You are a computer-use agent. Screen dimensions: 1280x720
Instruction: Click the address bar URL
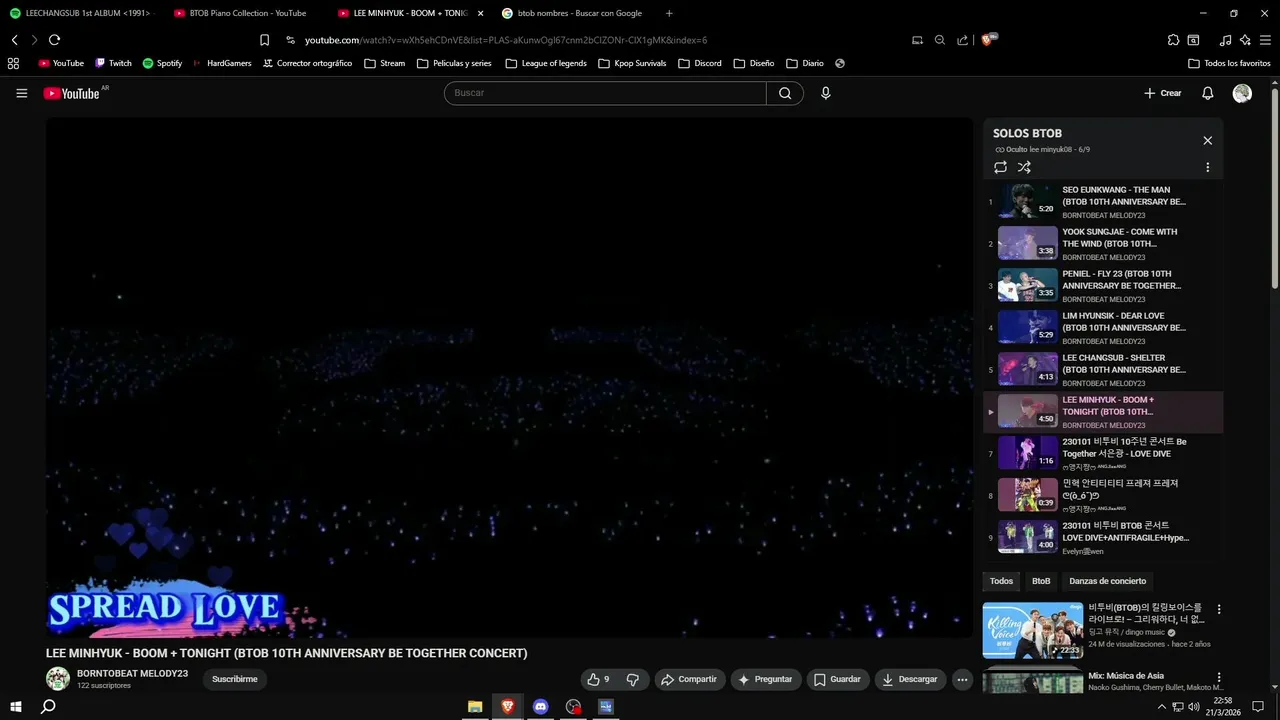point(505,40)
